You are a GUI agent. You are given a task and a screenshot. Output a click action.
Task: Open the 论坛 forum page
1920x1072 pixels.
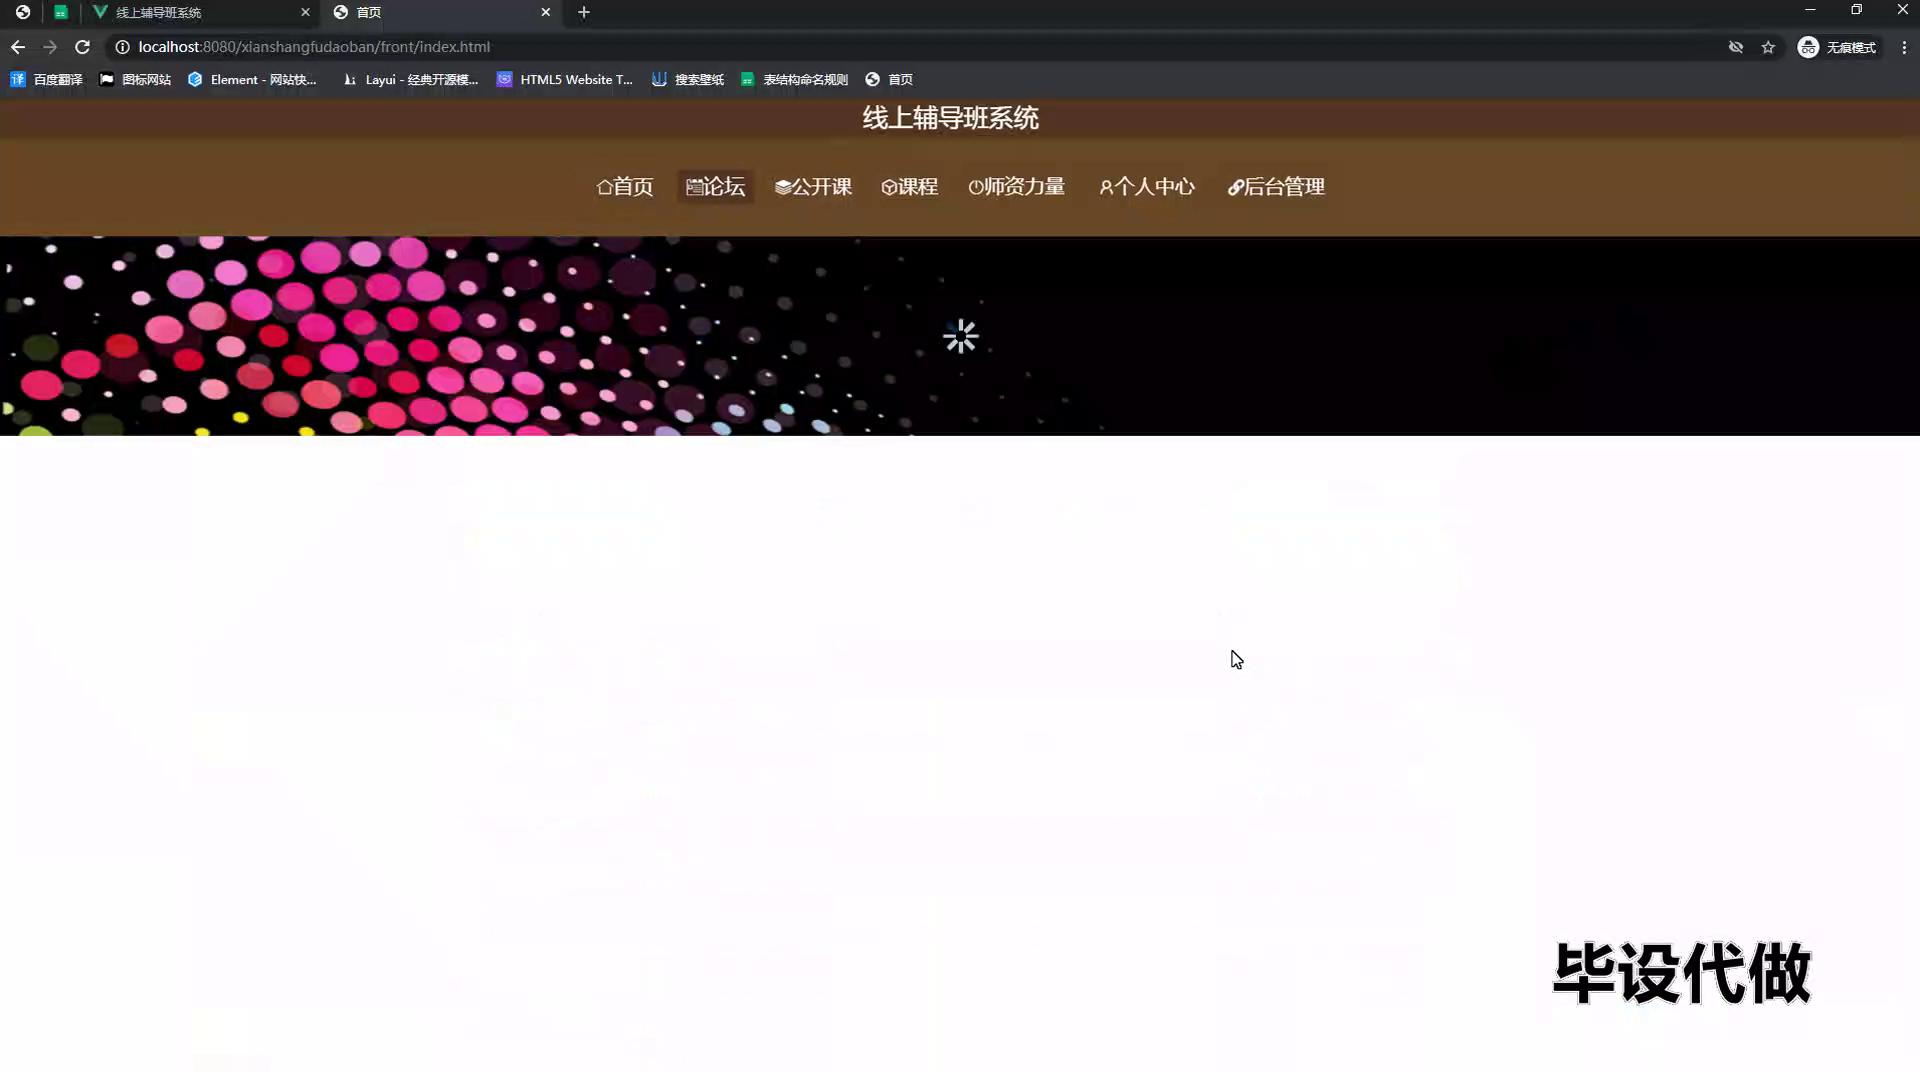point(715,187)
